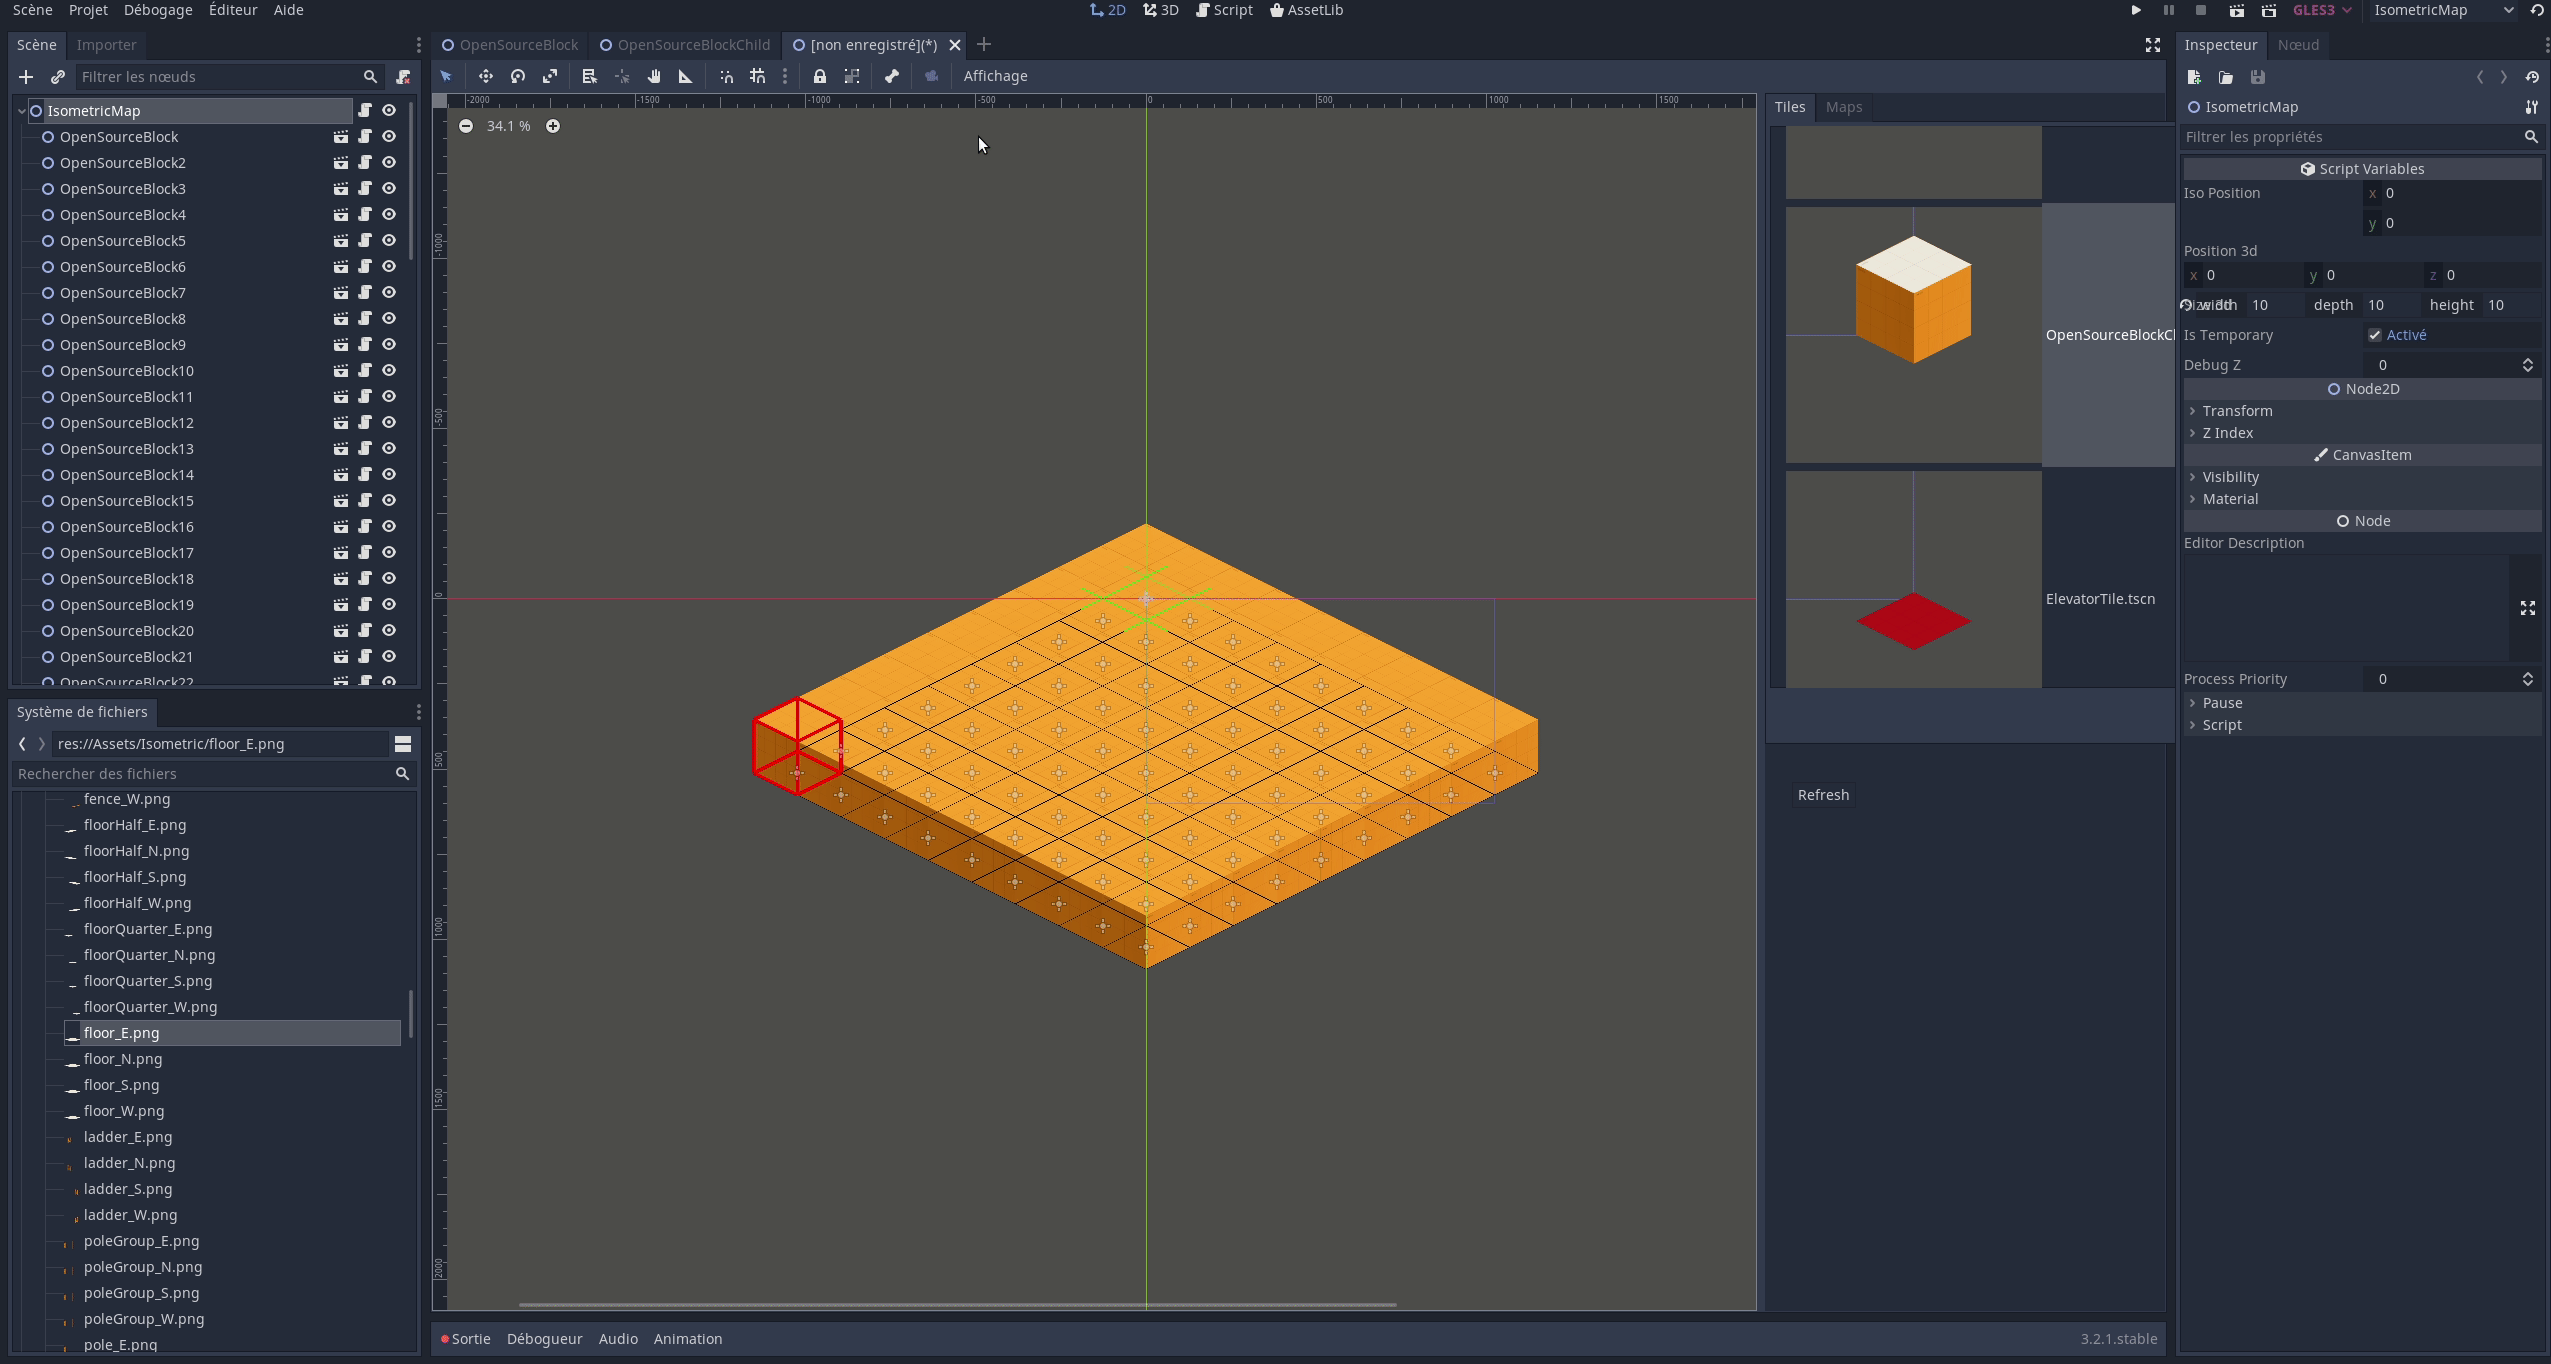The height and width of the screenshot is (1364, 2551).
Task: Activate the Ruler mode tool
Action: coord(686,76)
